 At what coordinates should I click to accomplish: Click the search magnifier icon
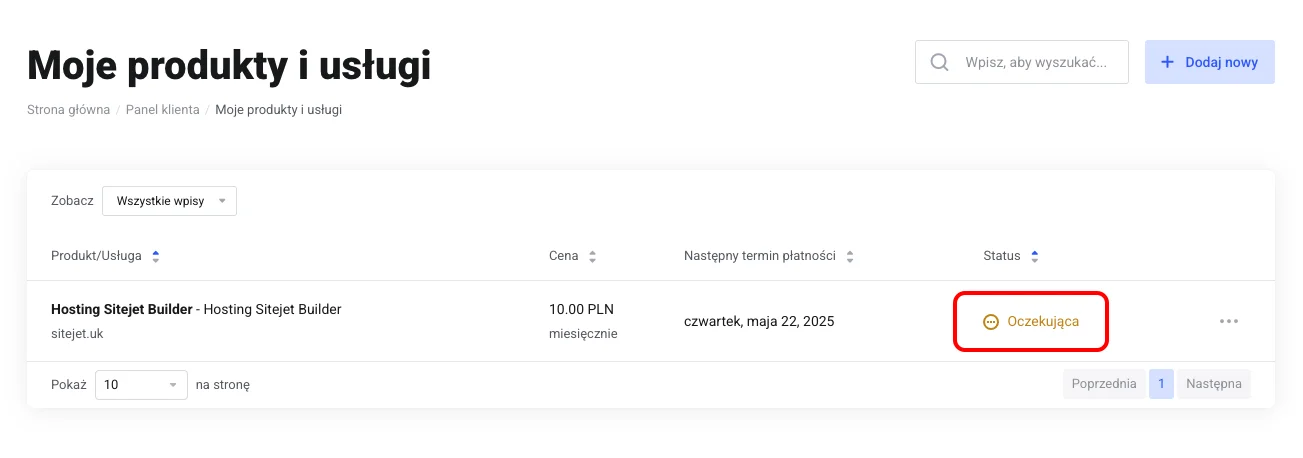click(x=939, y=62)
